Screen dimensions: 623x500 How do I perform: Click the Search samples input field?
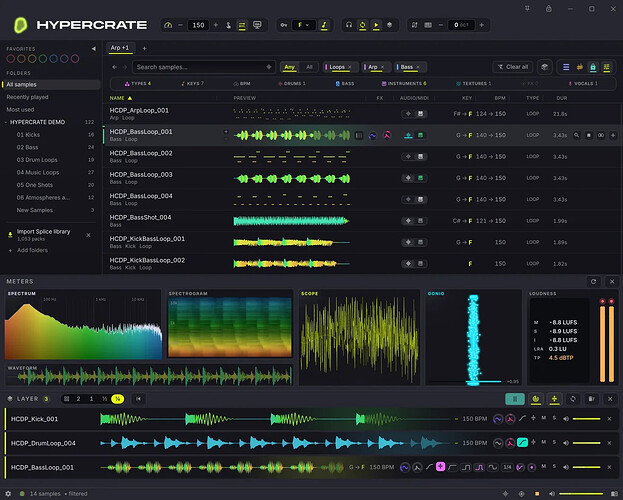[x=204, y=67]
